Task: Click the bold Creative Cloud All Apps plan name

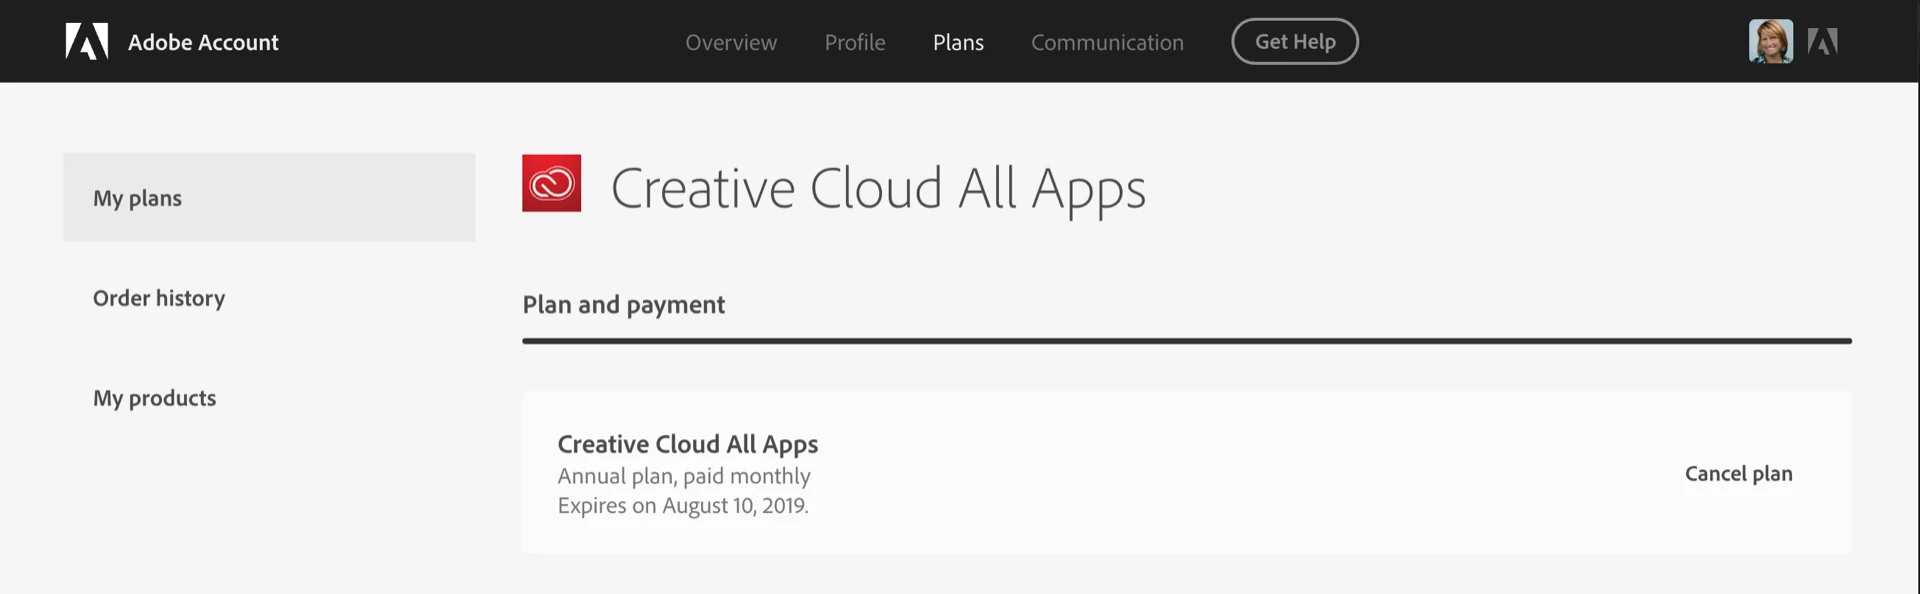Action: 687,443
